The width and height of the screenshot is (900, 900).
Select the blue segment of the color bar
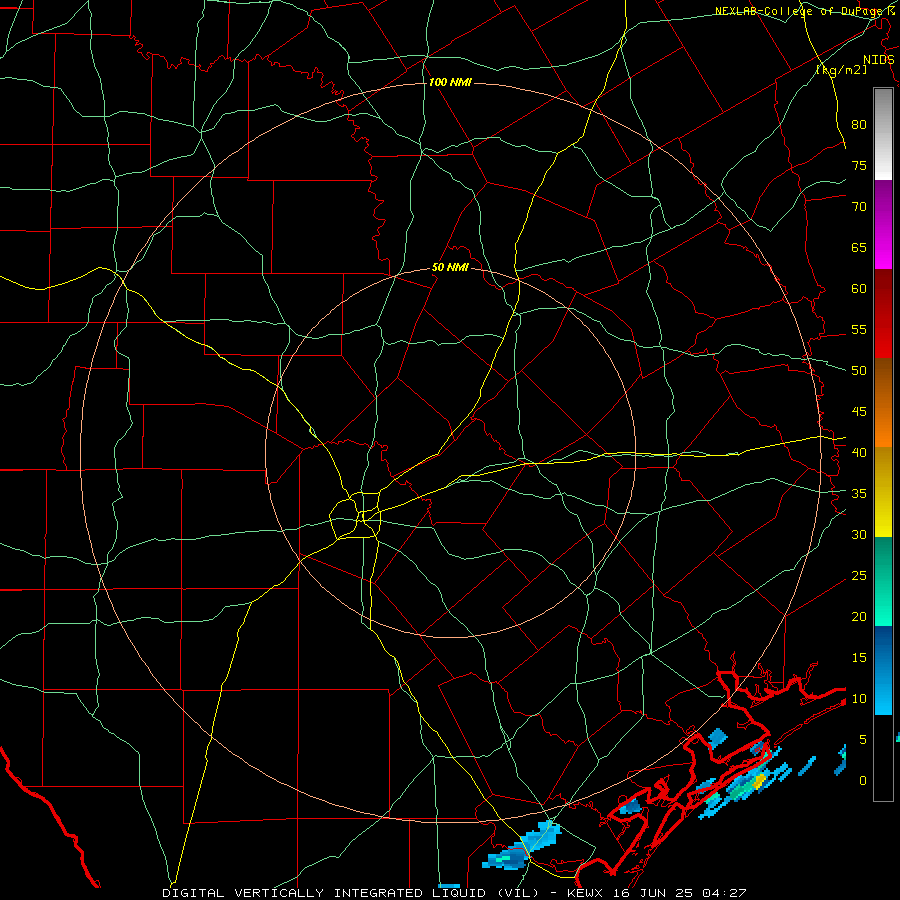883,670
